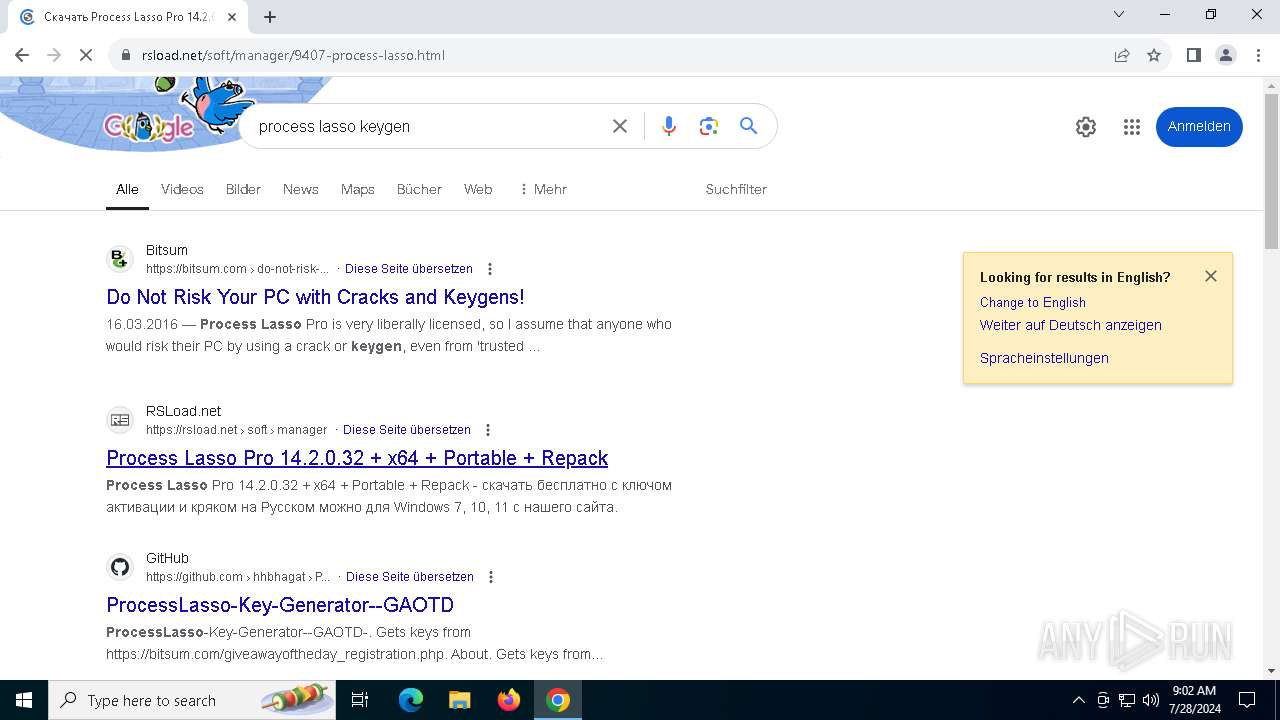Open Google quick settings gear

[x=1086, y=127]
